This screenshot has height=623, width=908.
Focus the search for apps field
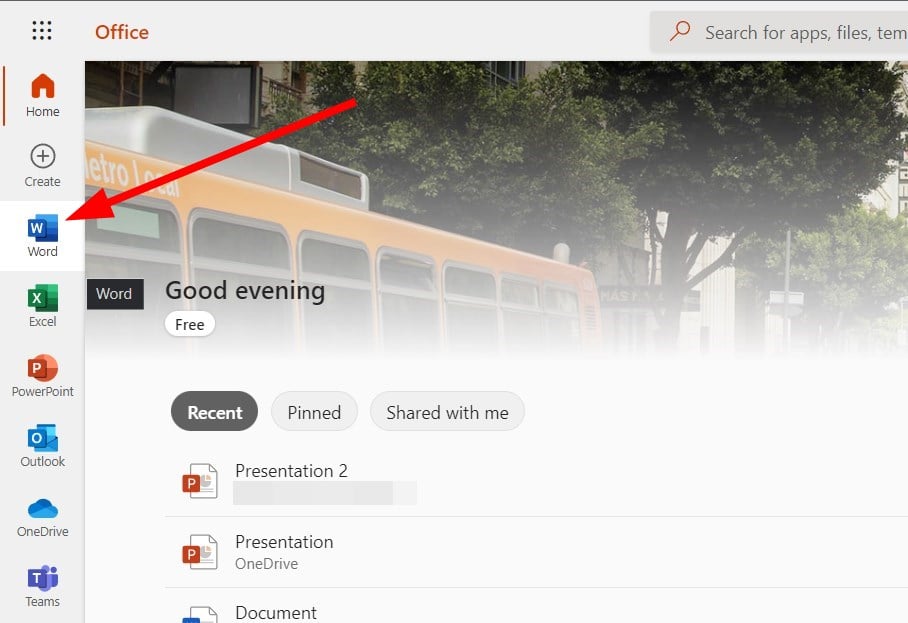click(779, 32)
